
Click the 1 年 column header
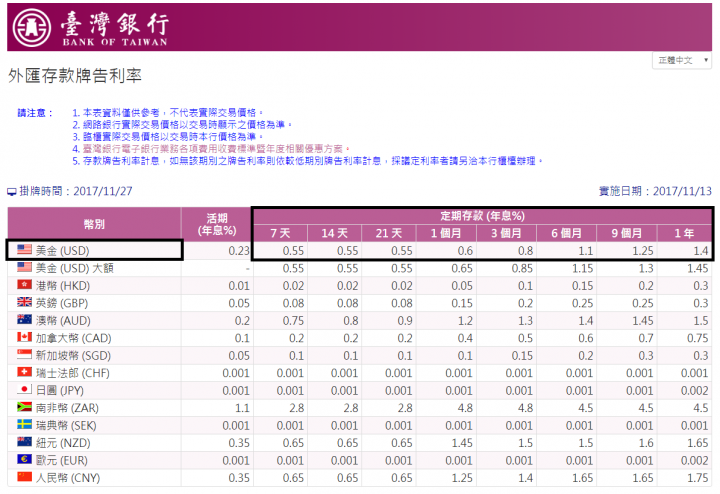[685, 232]
